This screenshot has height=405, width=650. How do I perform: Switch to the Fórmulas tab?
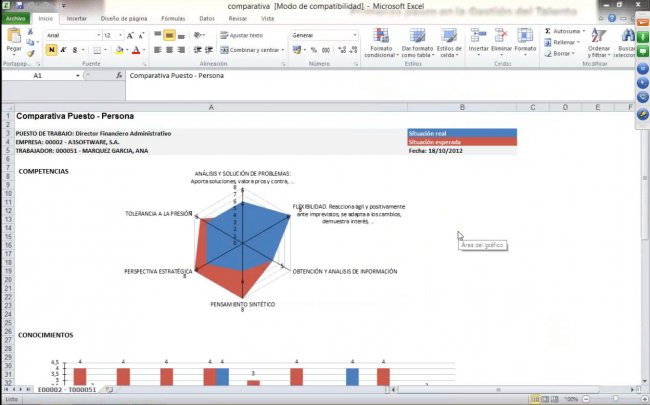pos(173,19)
